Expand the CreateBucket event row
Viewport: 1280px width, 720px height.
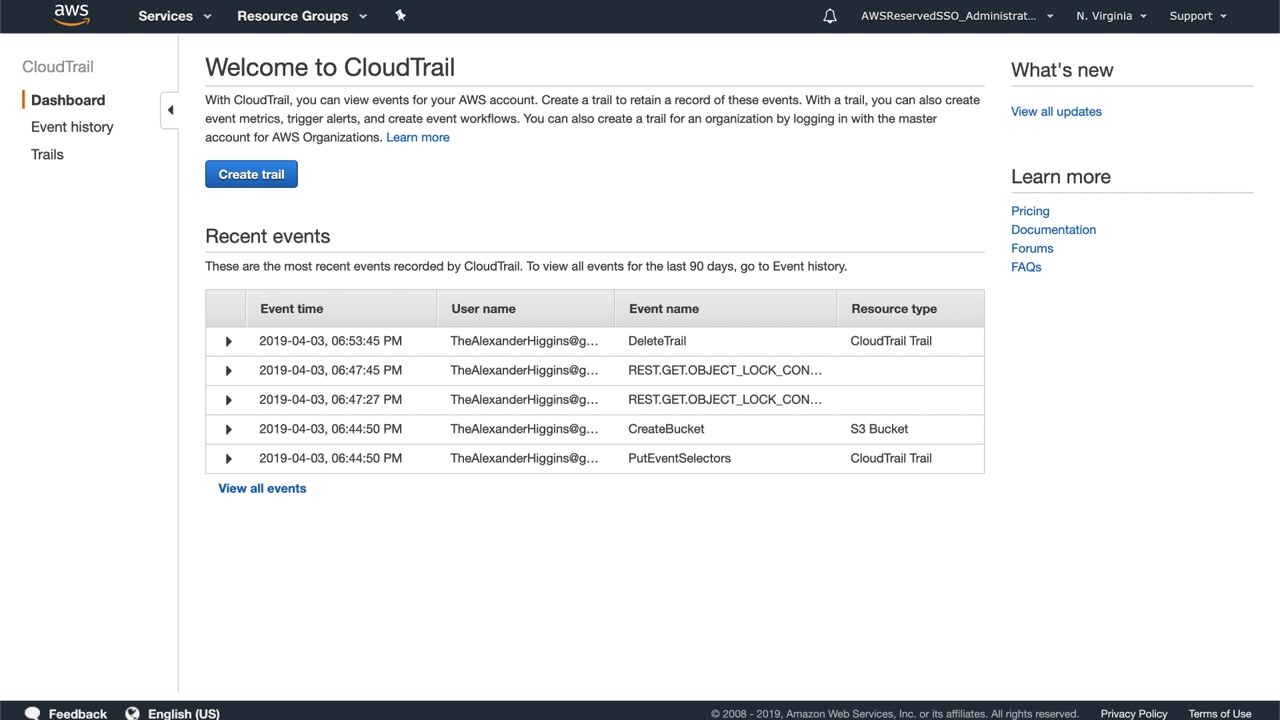(x=228, y=429)
